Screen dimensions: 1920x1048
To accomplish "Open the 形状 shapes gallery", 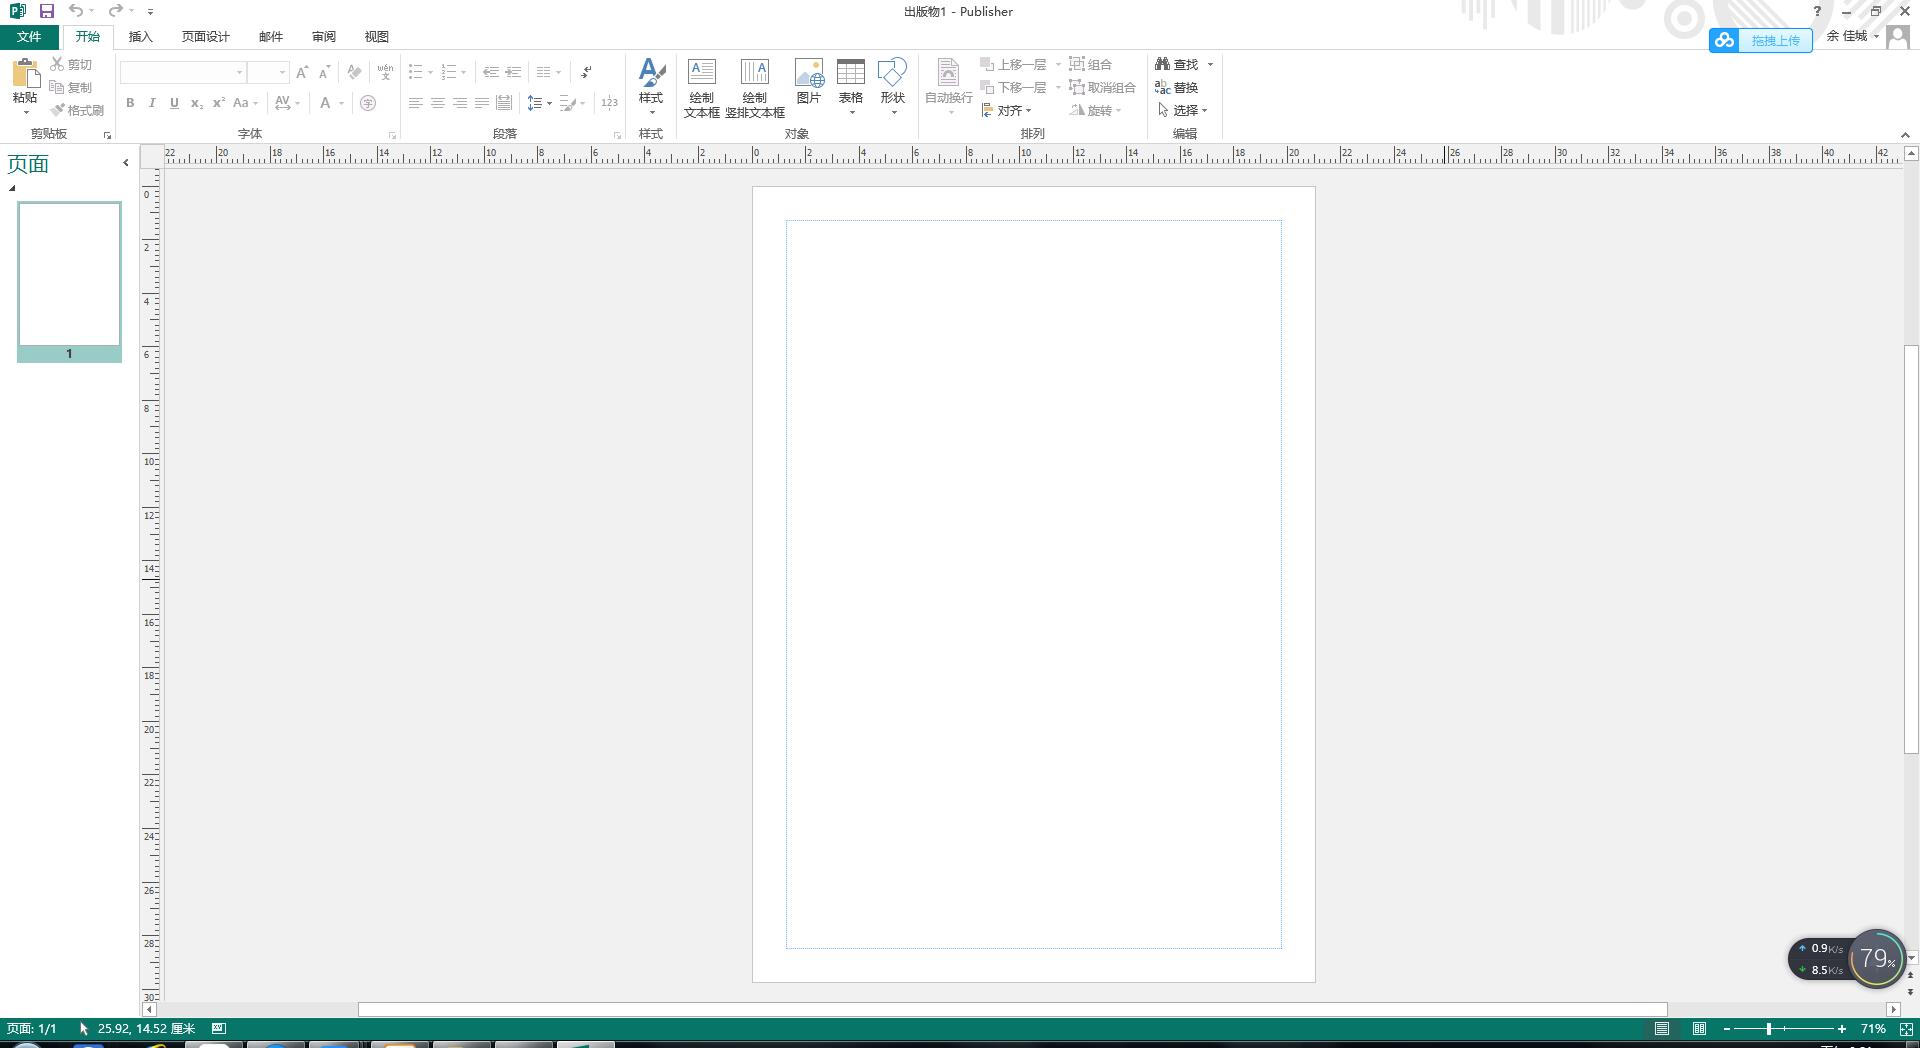I will (892, 87).
